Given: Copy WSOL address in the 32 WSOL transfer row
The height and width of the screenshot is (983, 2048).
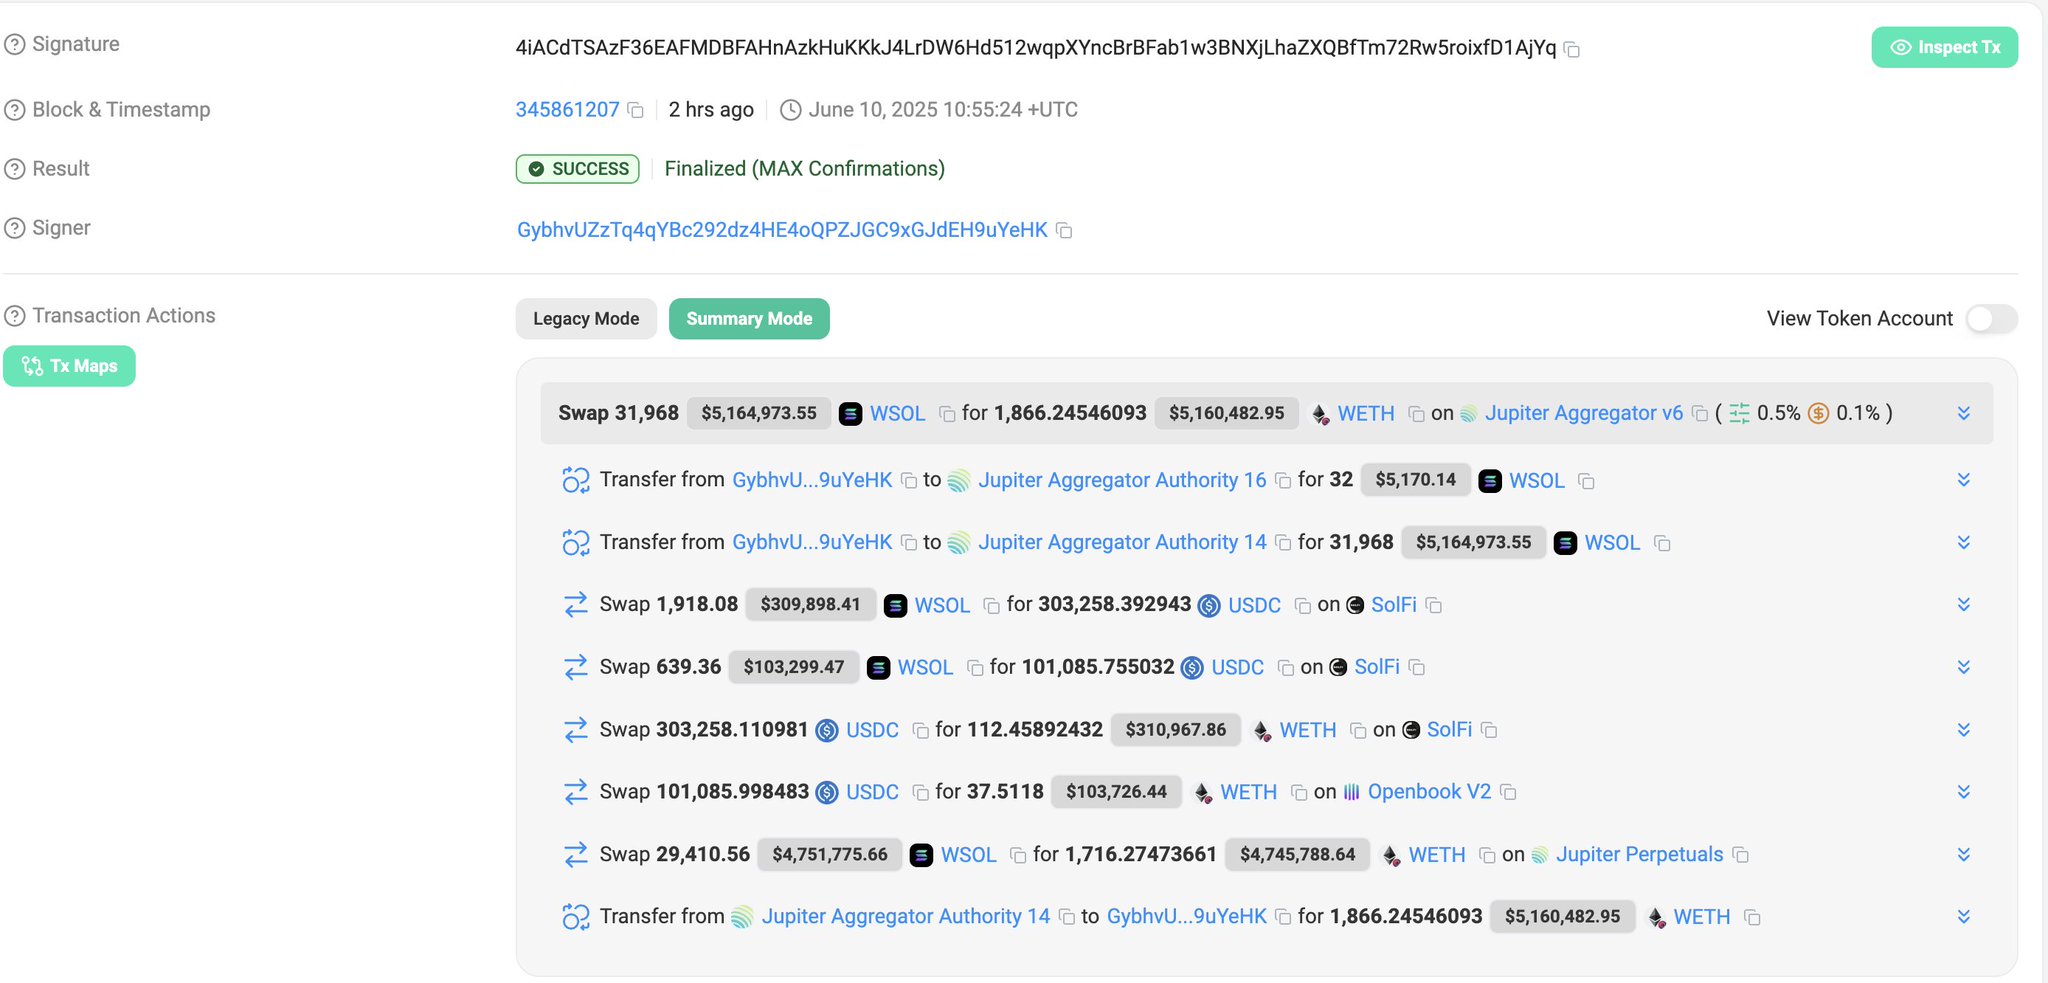Looking at the screenshot, I should tap(1586, 481).
